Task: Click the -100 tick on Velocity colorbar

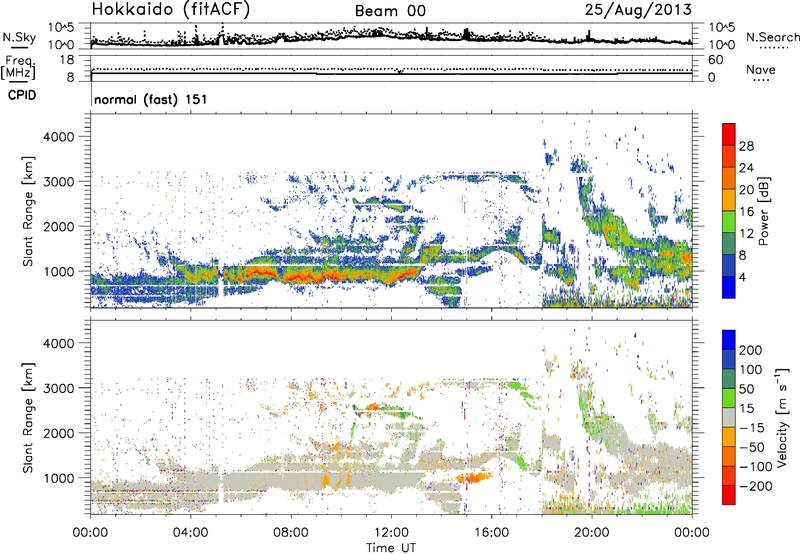Action: coord(756,467)
